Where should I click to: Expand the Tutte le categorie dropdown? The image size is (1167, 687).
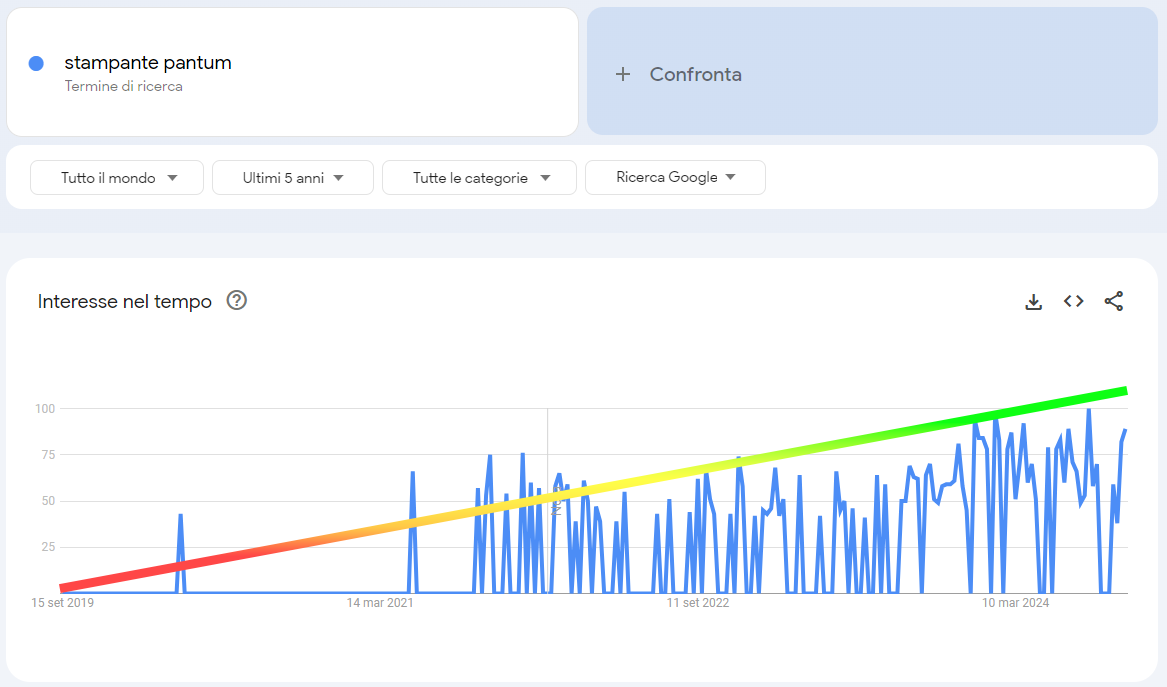pos(479,178)
